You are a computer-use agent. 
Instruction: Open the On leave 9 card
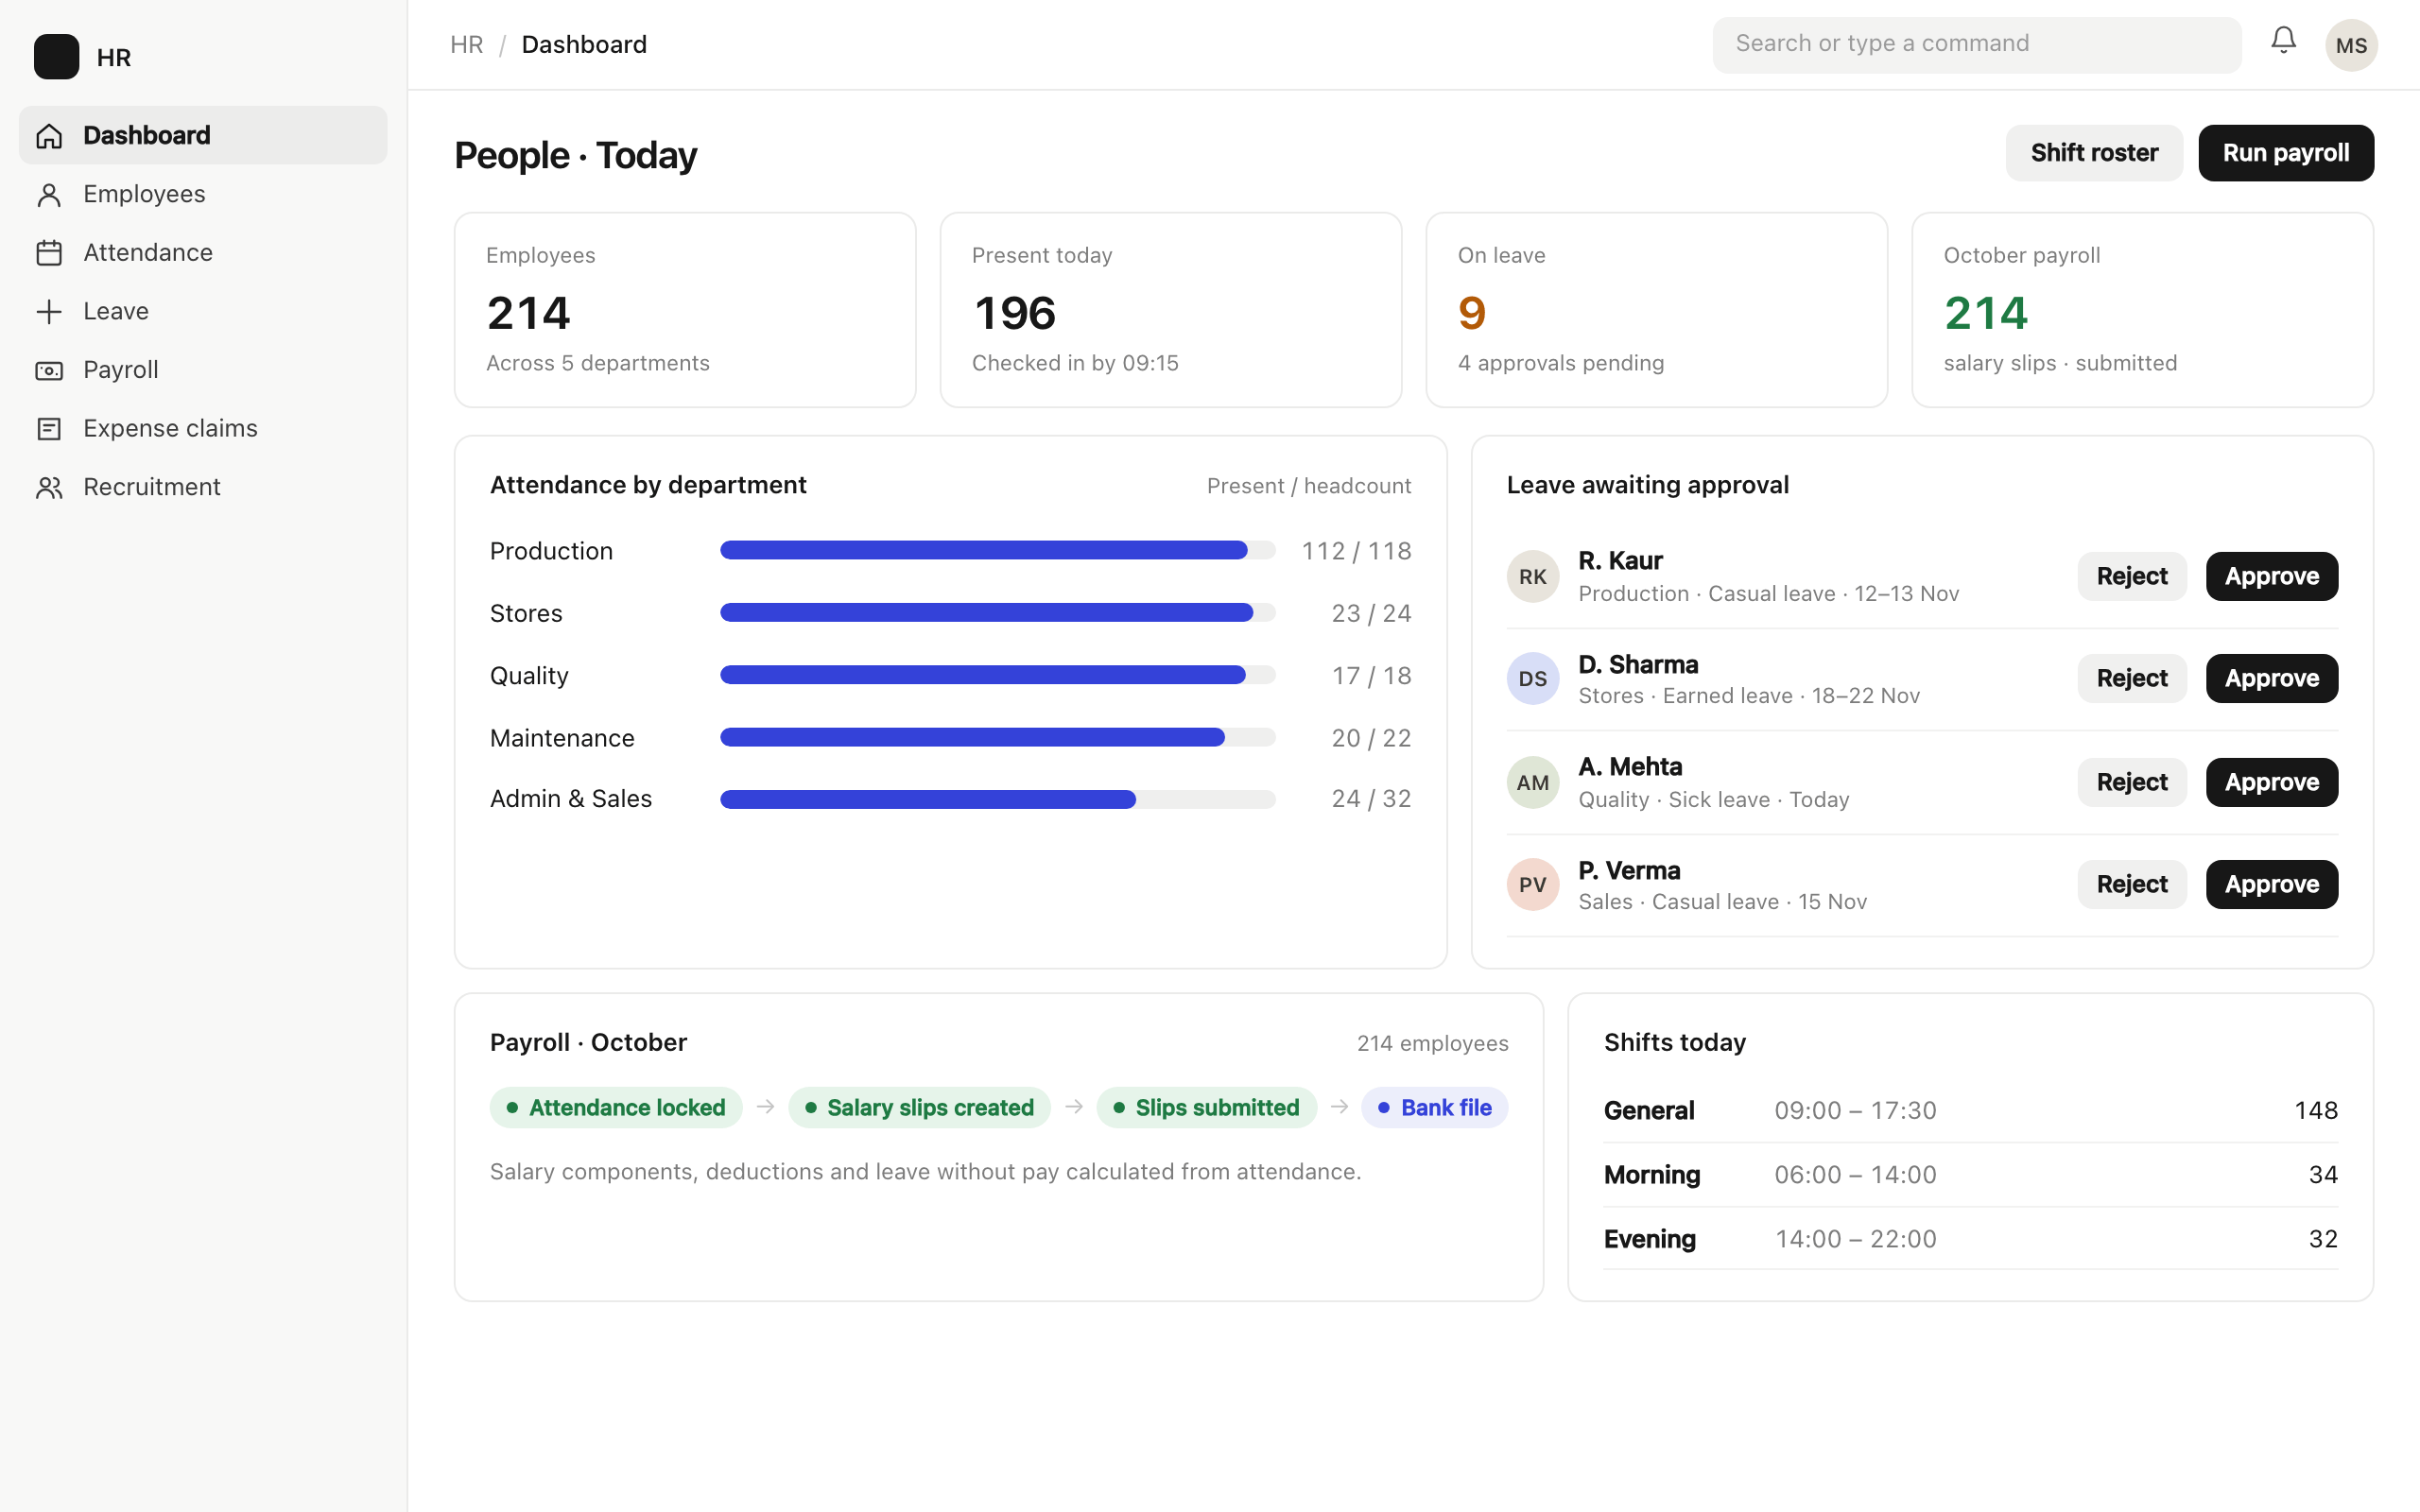coord(1657,310)
